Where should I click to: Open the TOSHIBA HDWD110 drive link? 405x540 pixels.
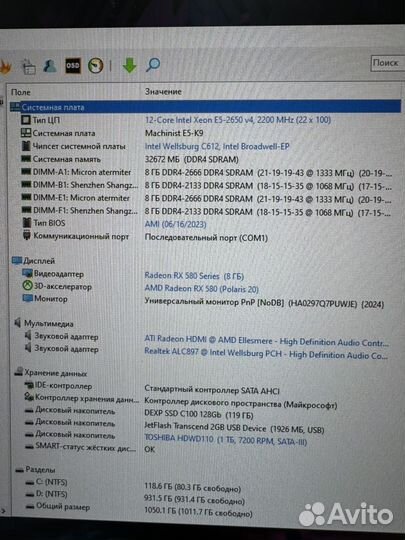click(225, 440)
